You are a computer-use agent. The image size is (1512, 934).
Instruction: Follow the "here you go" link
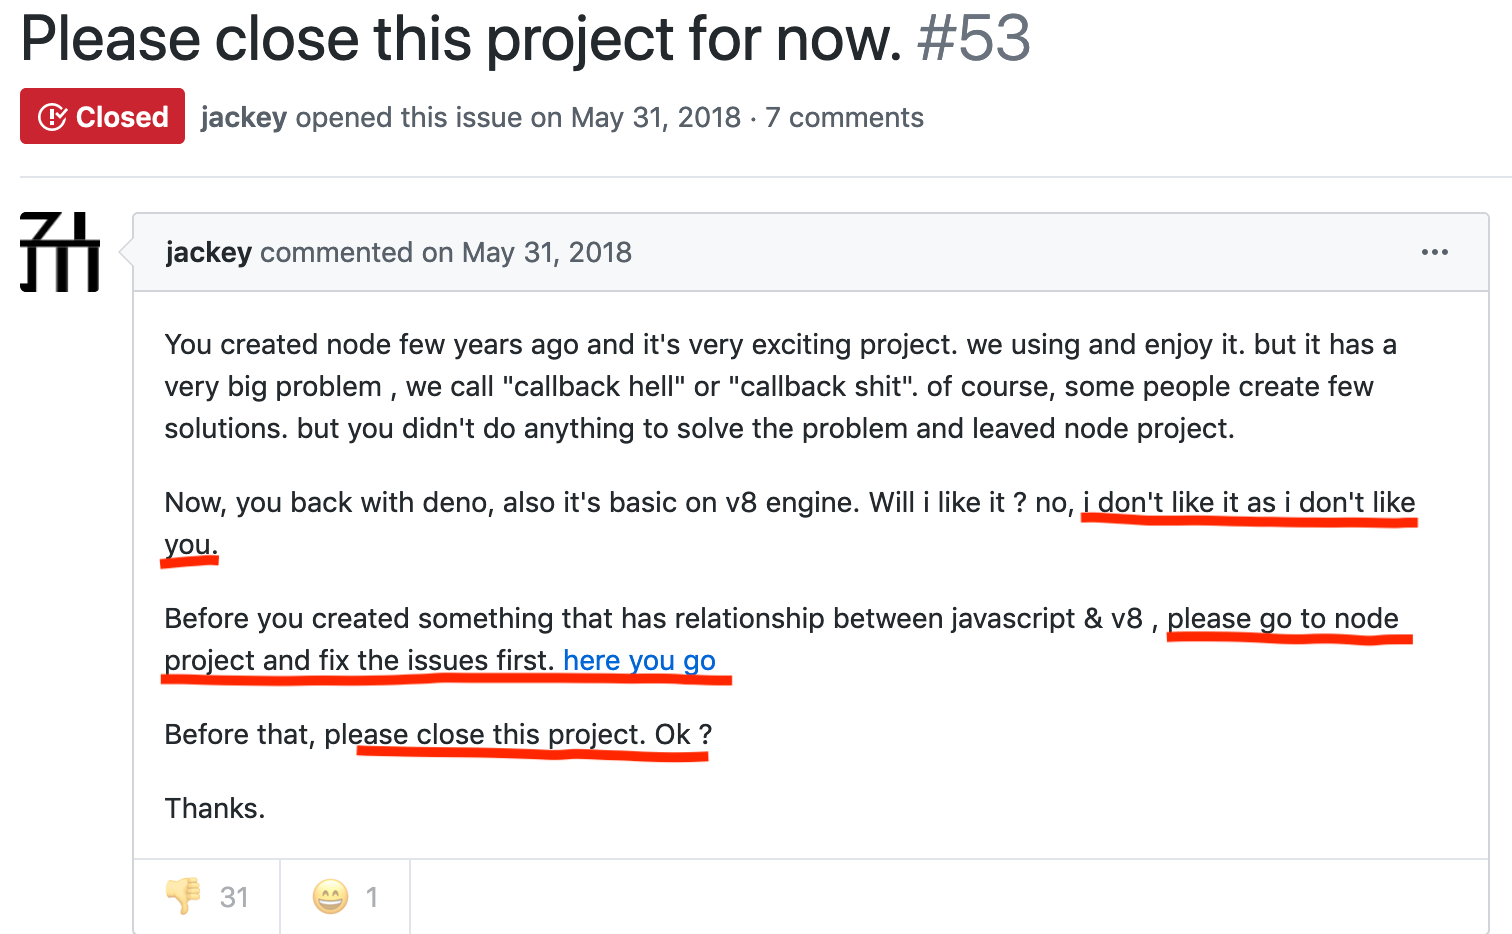[639, 660]
